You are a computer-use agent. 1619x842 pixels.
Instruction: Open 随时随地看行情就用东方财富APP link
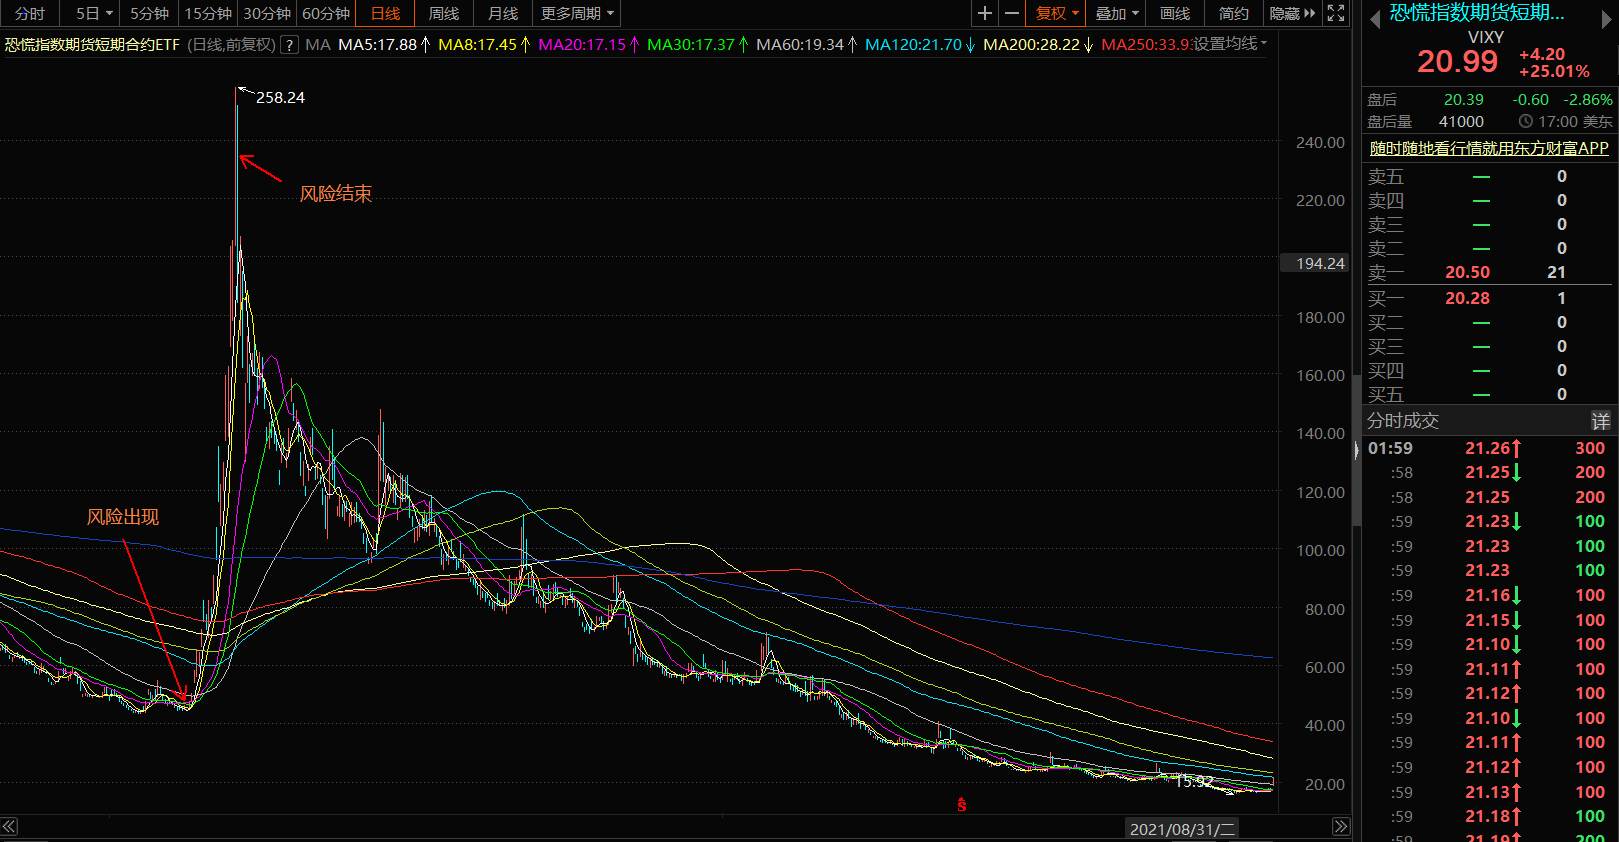click(1489, 148)
